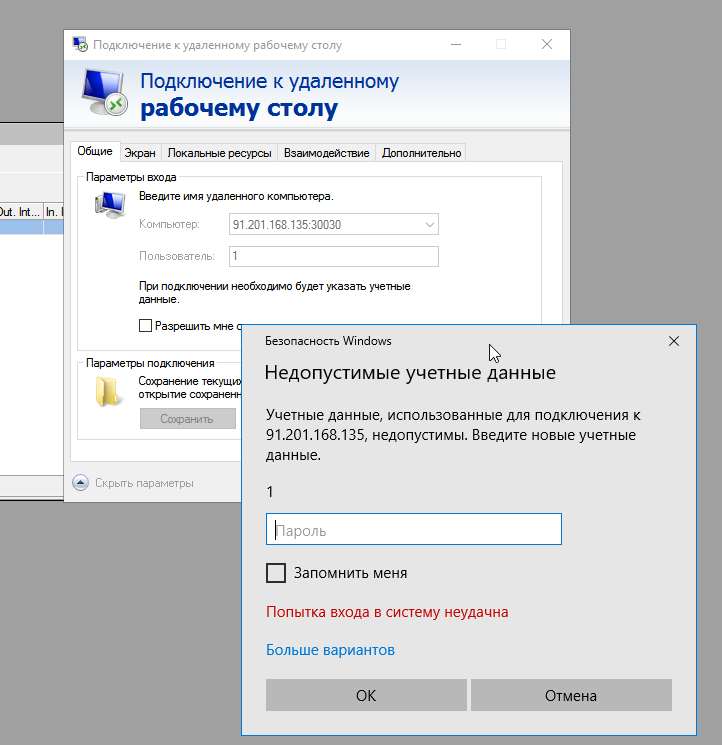Image resolution: width=722 pixels, height=745 pixels.
Task: Click Скрыть параметры label
Action: point(144,483)
